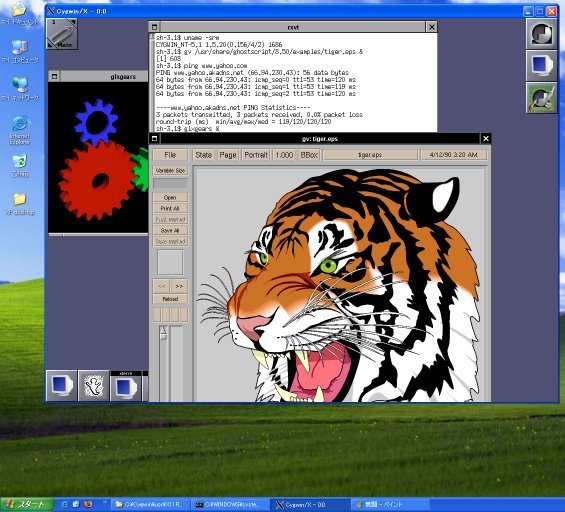
Task: Open the State menu in gv
Action: [203, 155]
